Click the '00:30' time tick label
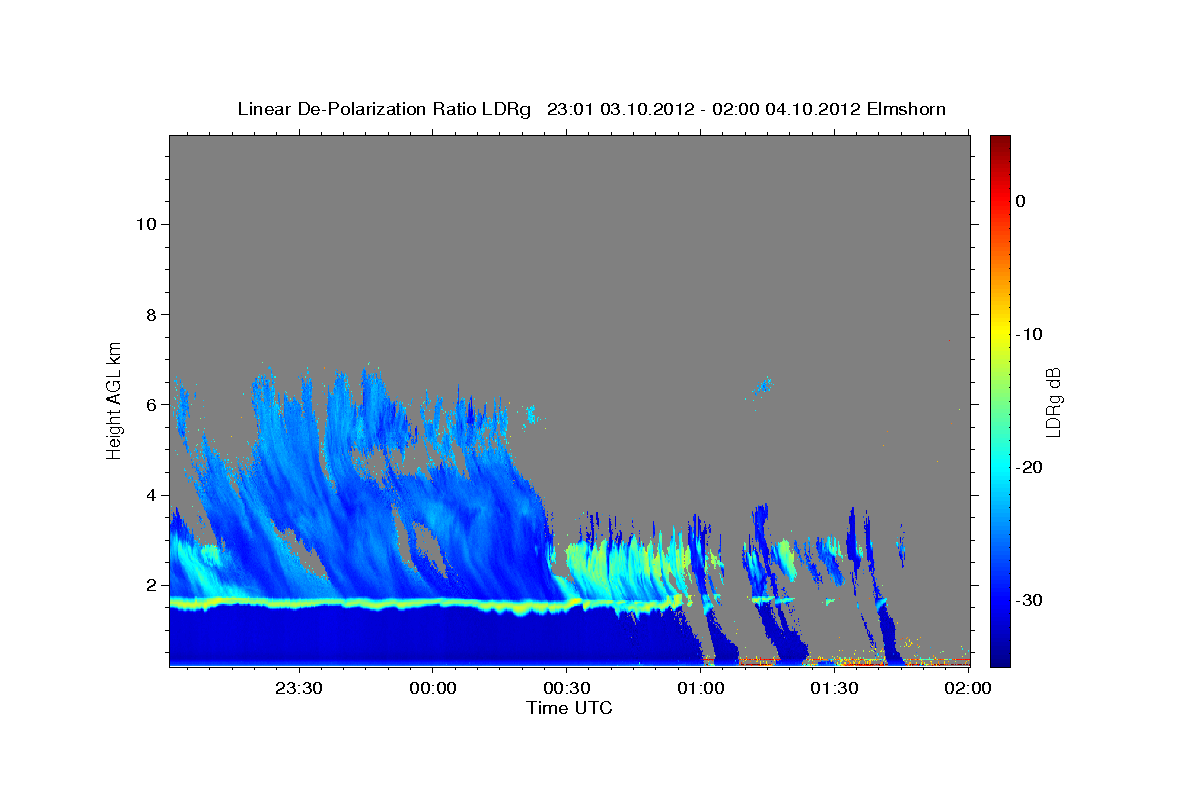This screenshot has height=800, width=1200. pos(567,687)
